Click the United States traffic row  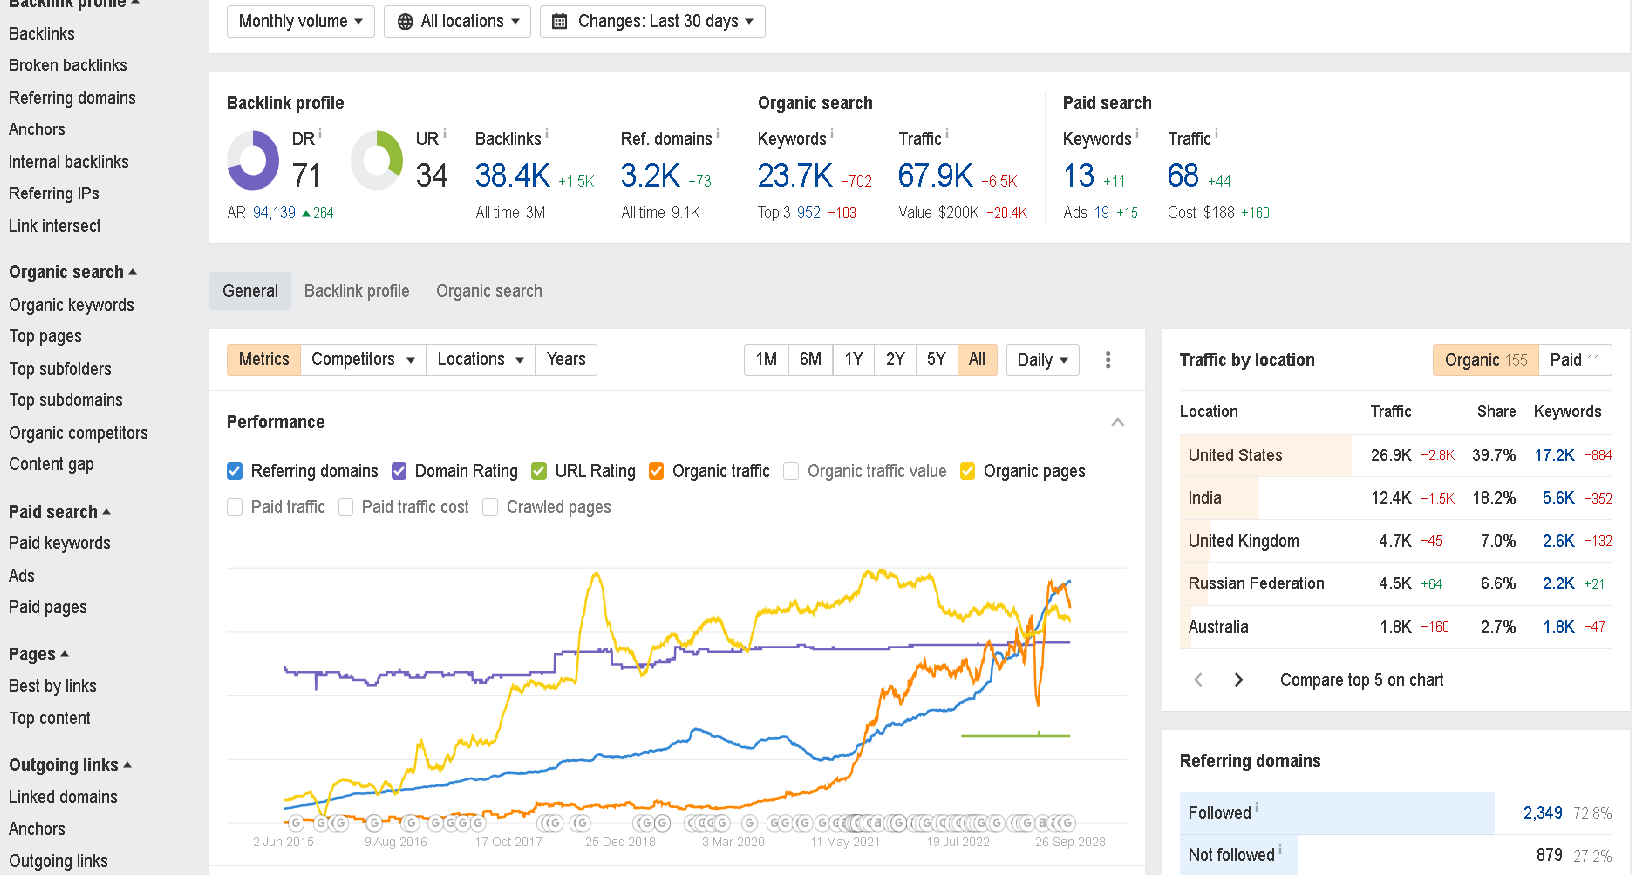(x=1395, y=455)
